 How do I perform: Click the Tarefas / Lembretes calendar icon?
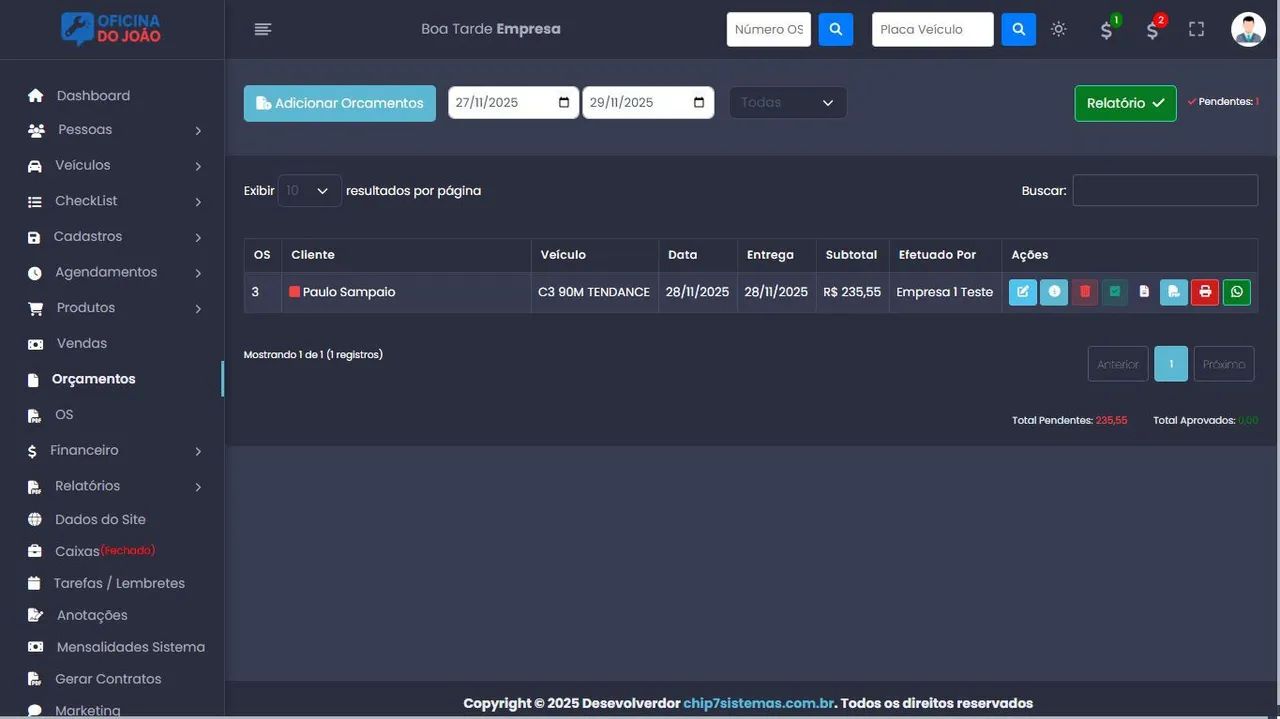[34, 583]
